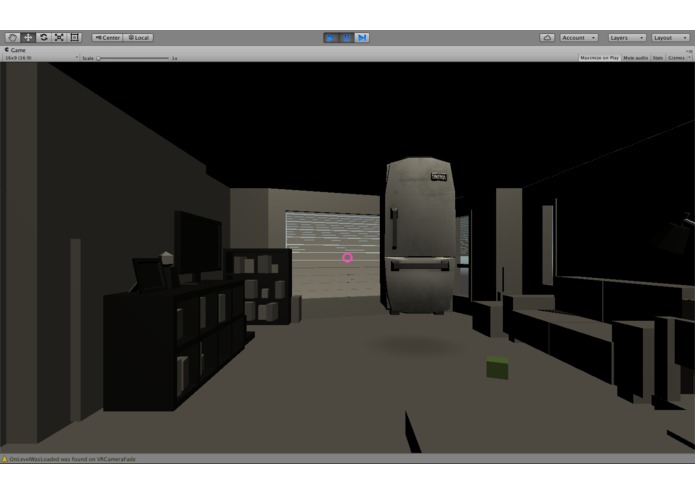Toggle Gizmos in Game view
The image size is (695, 494).
coord(676,58)
